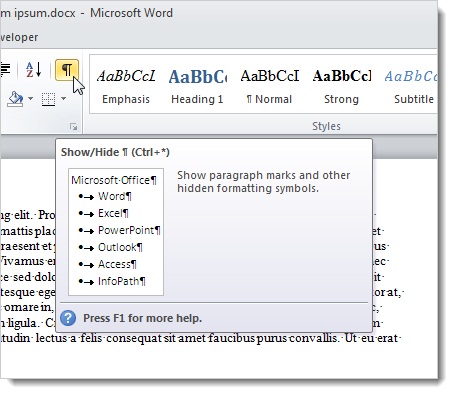Viewport: 453px width, 394px height.
Task: Click the Styles group label
Action: click(326, 126)
